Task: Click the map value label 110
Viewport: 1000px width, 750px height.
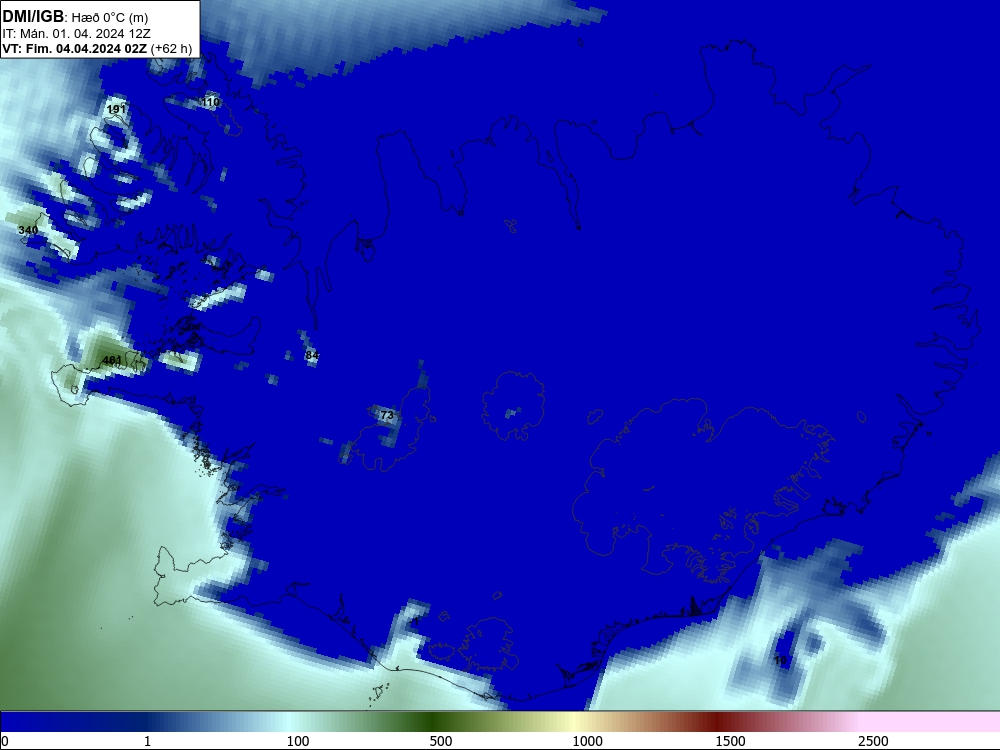Action: point(210,101)
